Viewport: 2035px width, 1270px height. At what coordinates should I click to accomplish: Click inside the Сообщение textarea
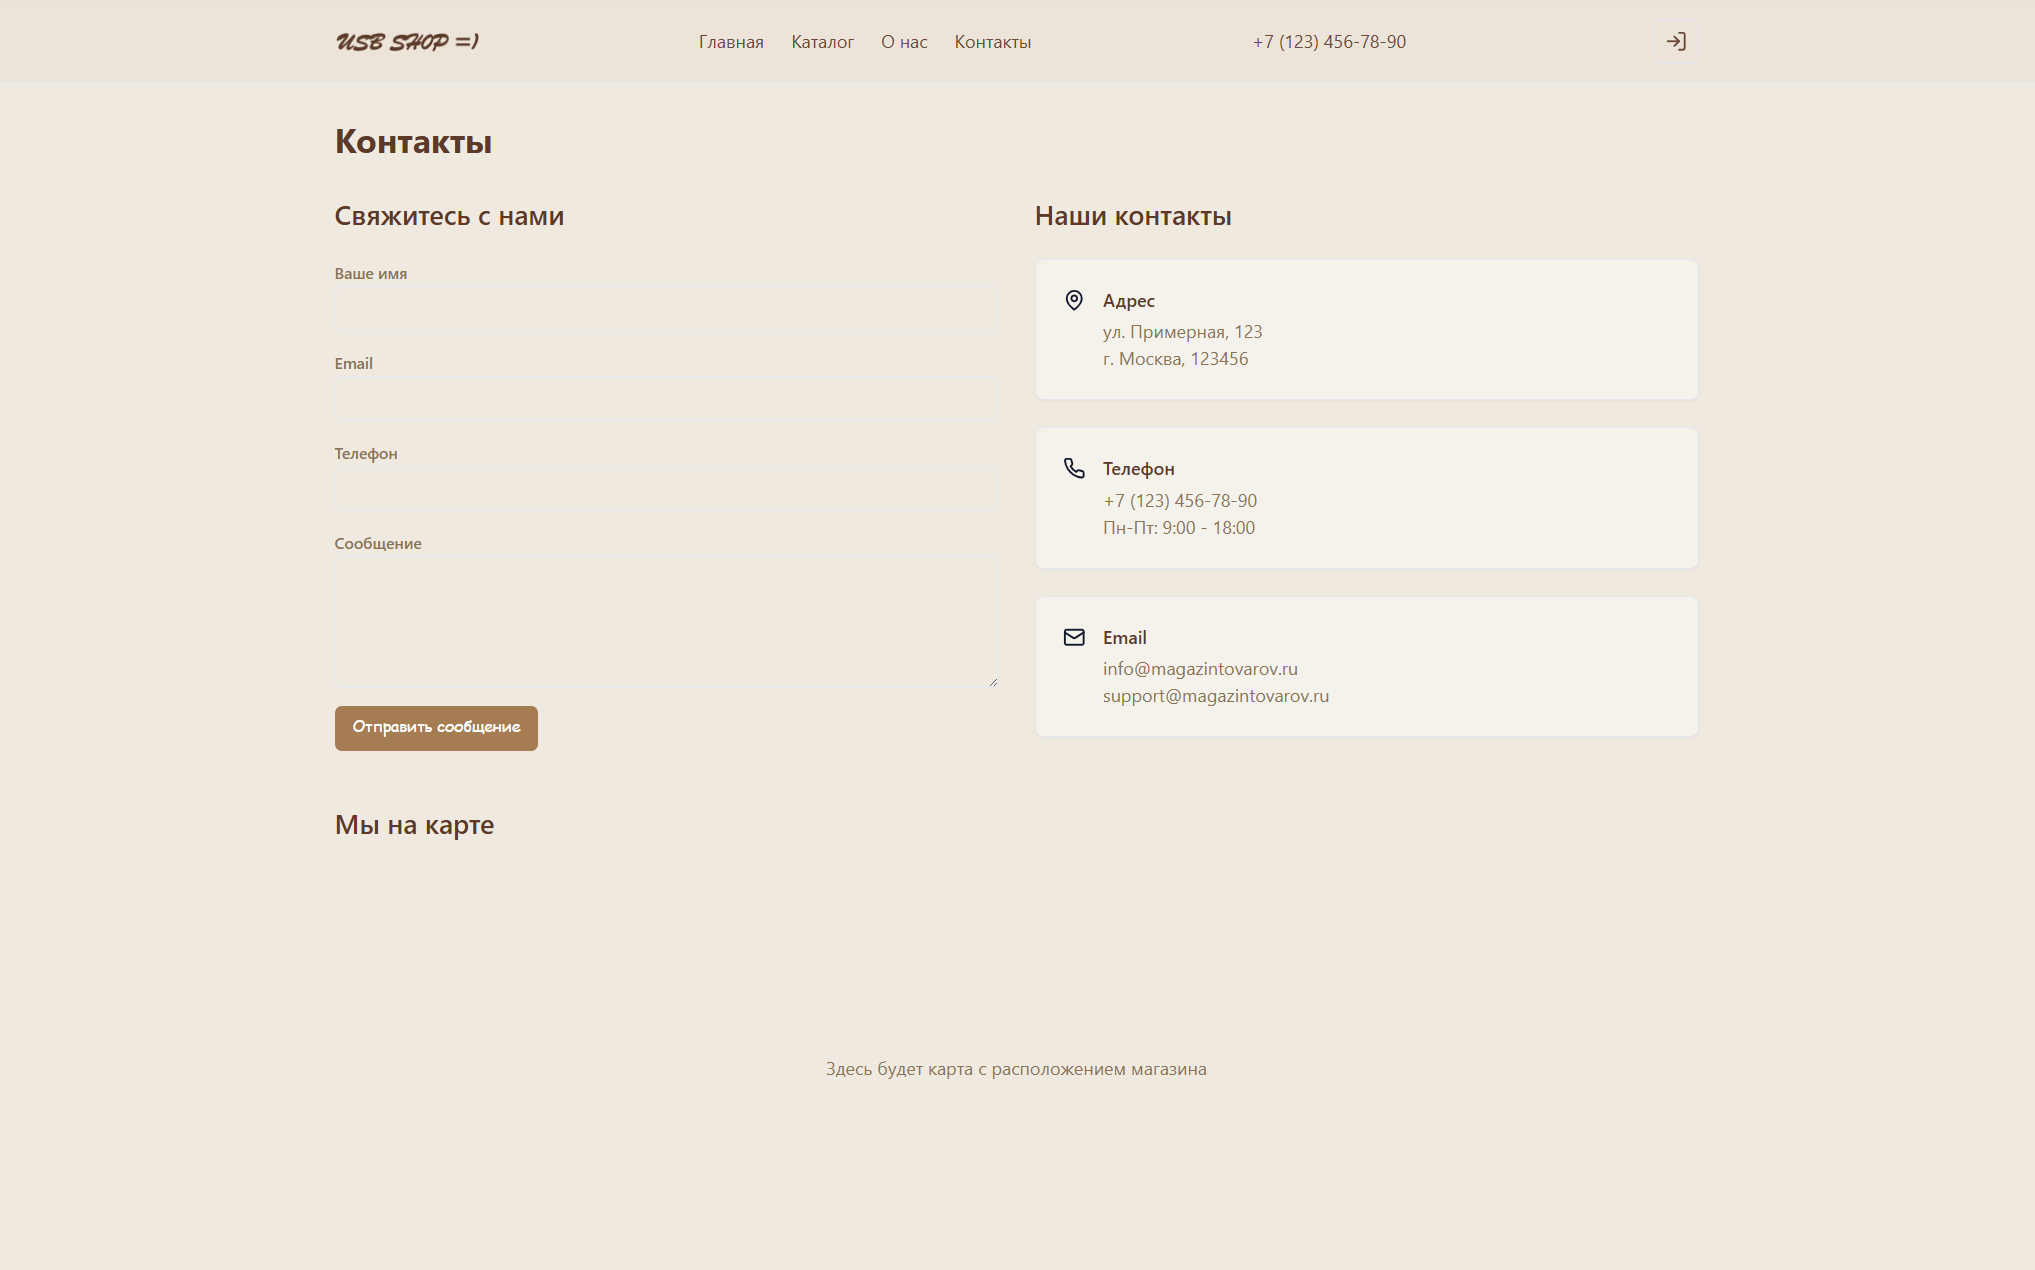click(665, 620)
